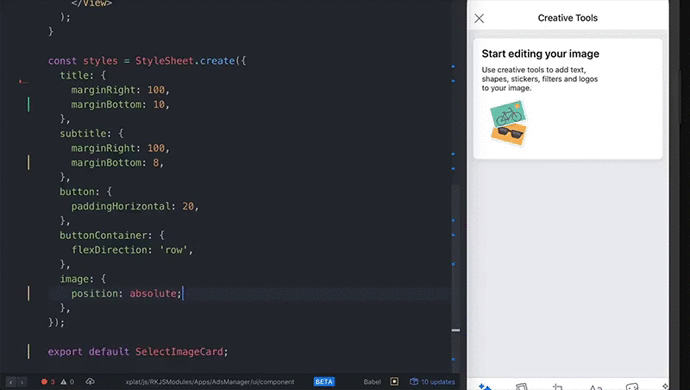Image resolution: width=690 pixels, height=390 pixels.
Task: Click the line 'marginBottom: 10,'
Action: click(x=120, y=104)
